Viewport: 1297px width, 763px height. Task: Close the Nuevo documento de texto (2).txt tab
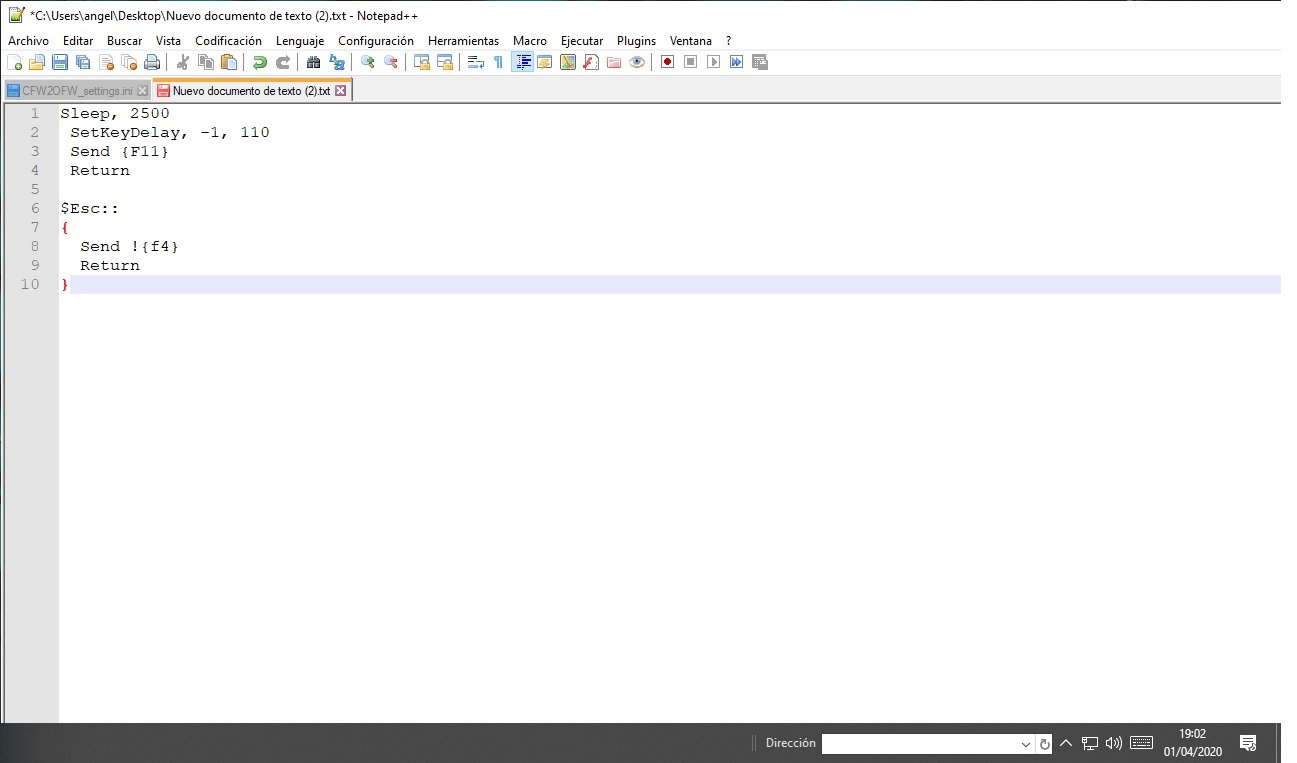pyautogui.click(x=340, y=91)
